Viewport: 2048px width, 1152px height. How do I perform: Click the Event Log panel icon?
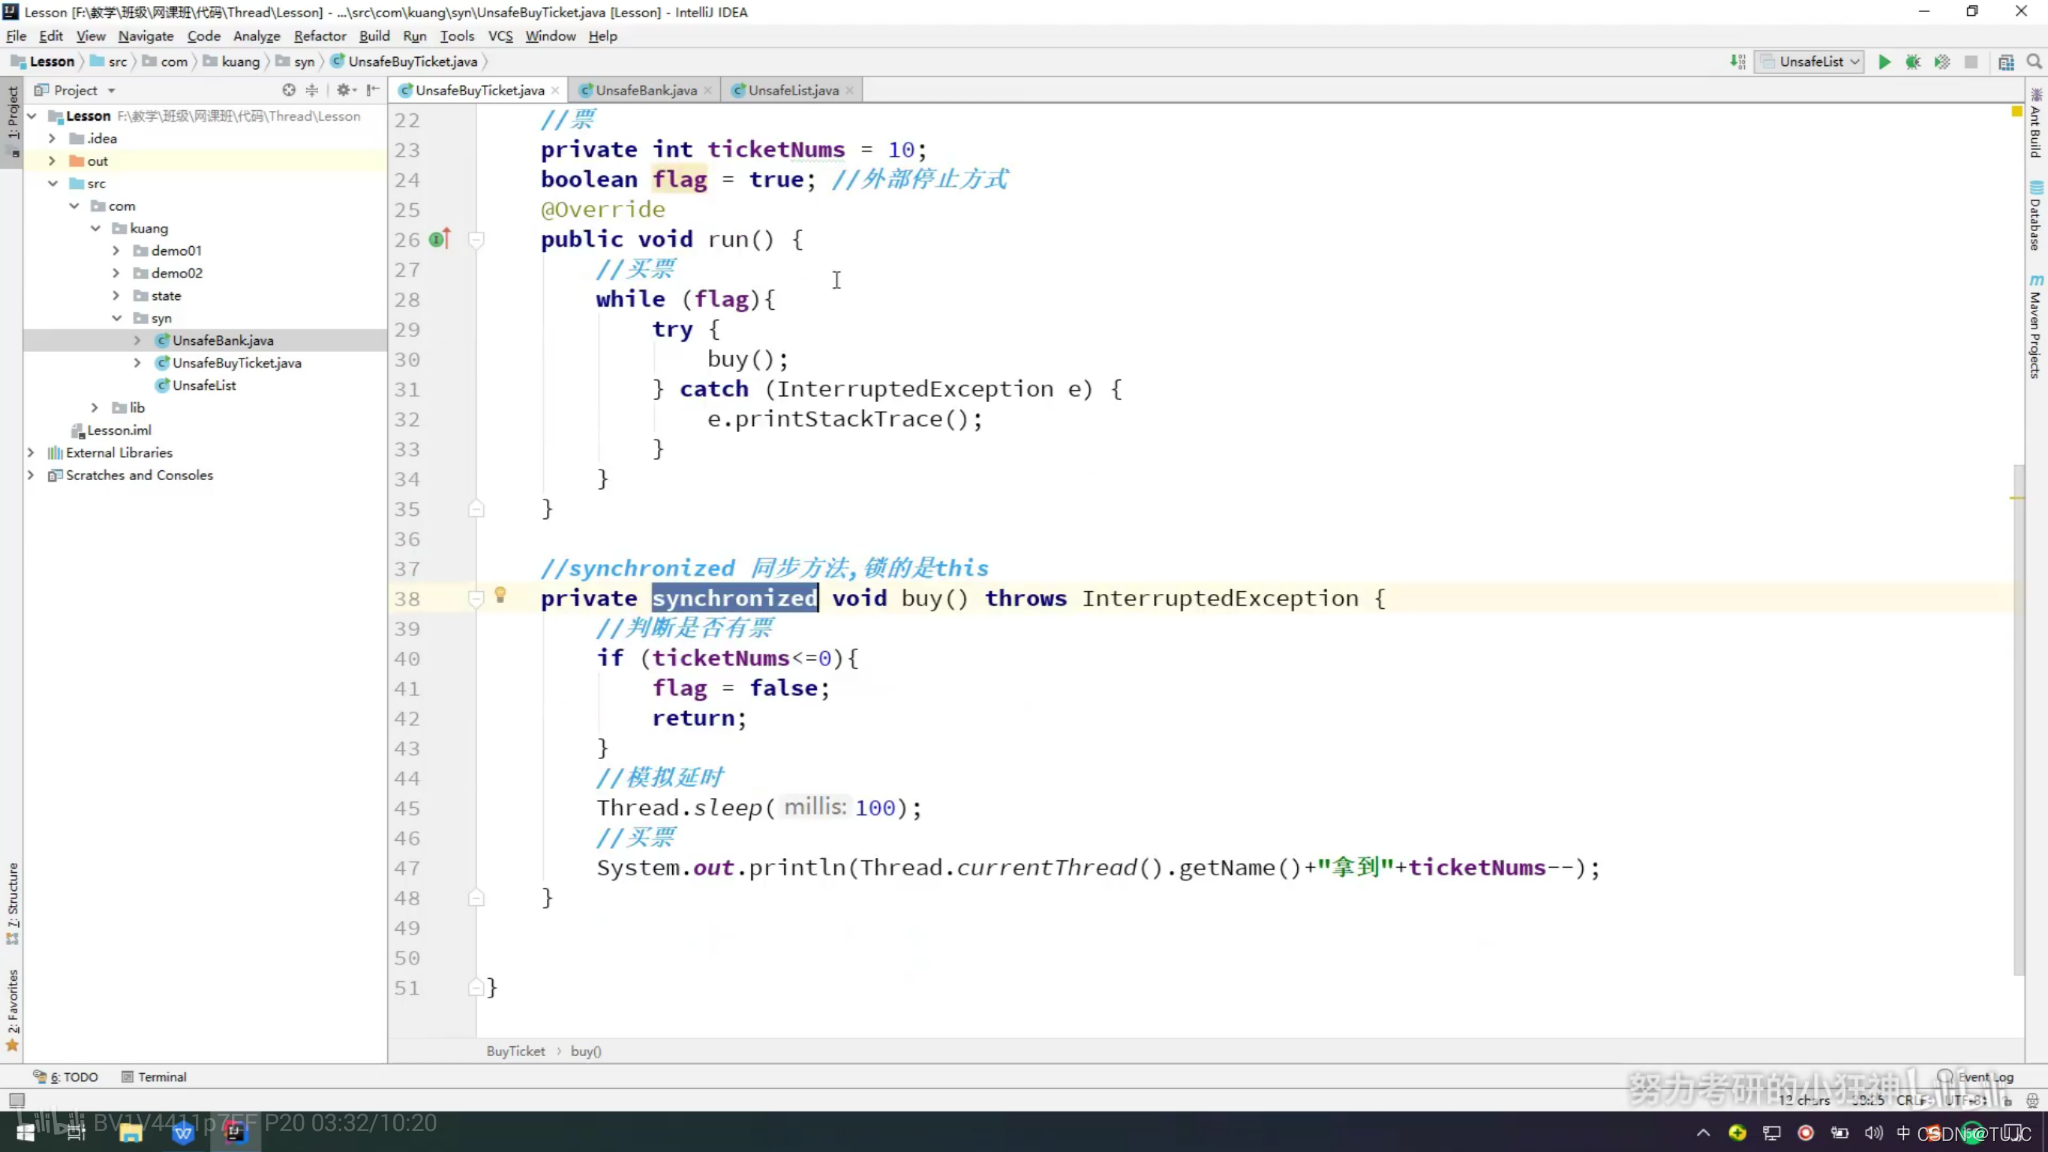[x=1947, y=1076]
